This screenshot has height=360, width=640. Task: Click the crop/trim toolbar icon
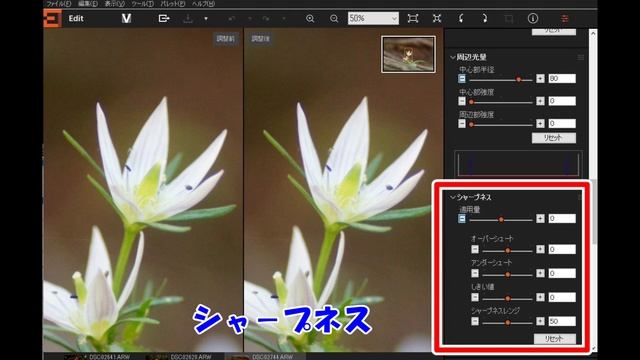[x=509, y=18]
